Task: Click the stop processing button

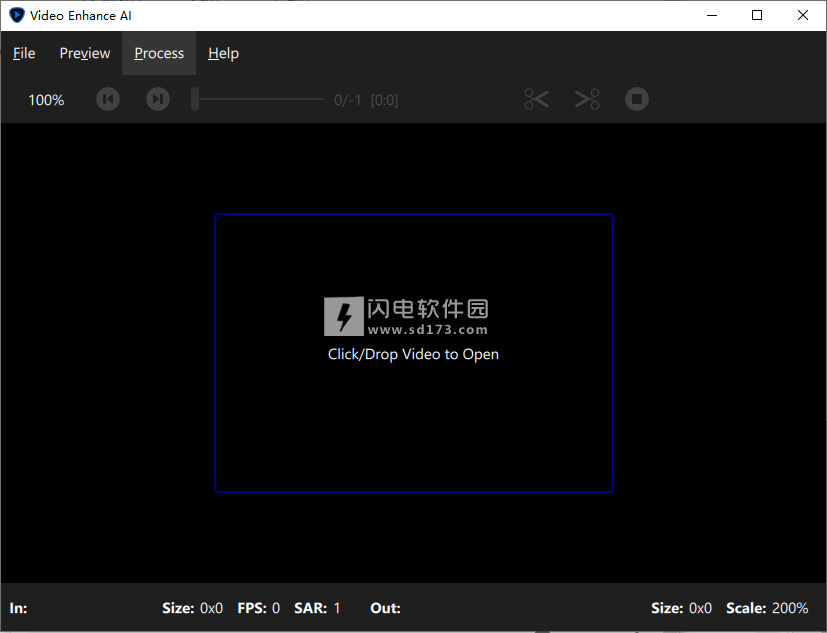Action: click(637, 99)
